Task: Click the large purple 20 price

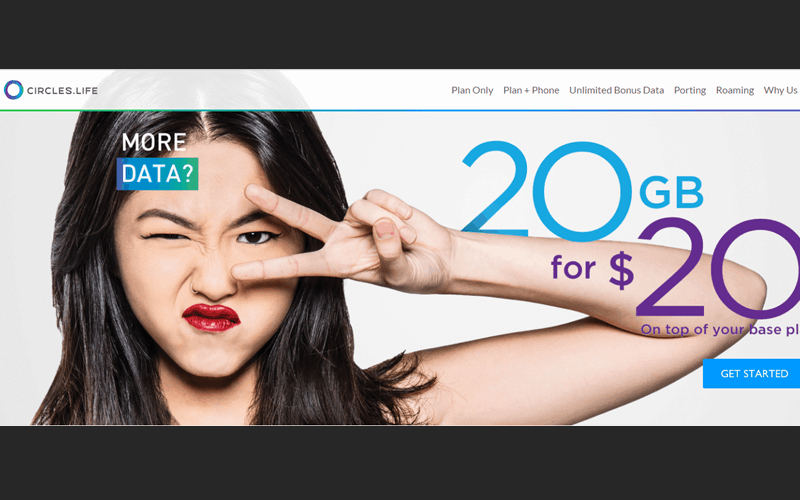Action: tap(718, 268)
